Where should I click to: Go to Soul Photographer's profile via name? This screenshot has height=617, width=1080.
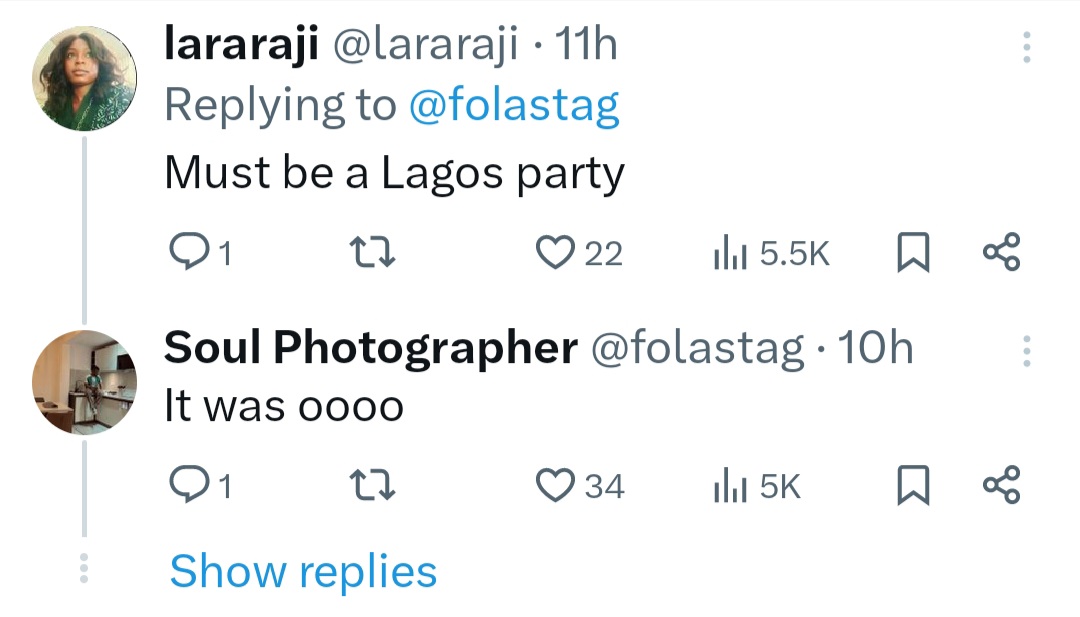click(x=370, y=348)
